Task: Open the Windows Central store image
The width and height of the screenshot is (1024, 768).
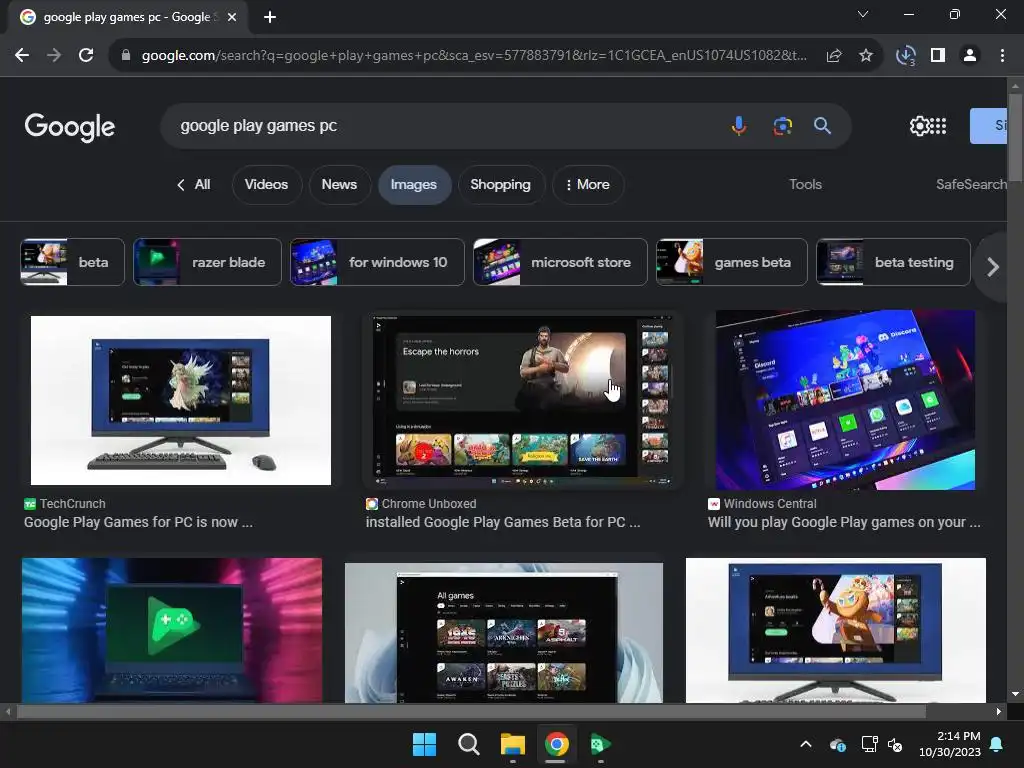Action: [845, 400]
